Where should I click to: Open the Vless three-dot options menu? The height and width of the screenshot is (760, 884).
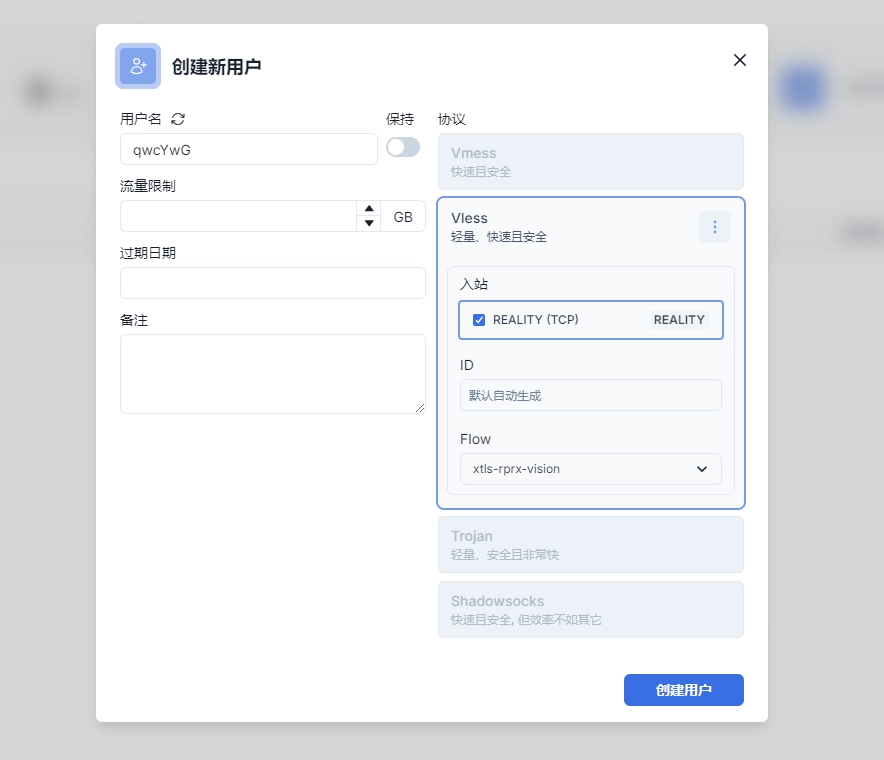714,227
